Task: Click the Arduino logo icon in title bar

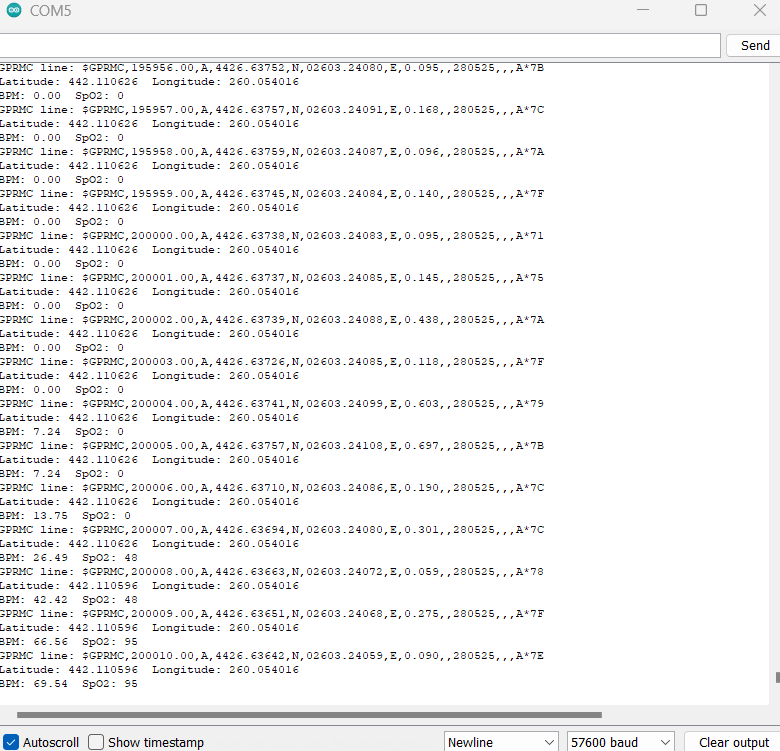Action: (x=14, y=10)
